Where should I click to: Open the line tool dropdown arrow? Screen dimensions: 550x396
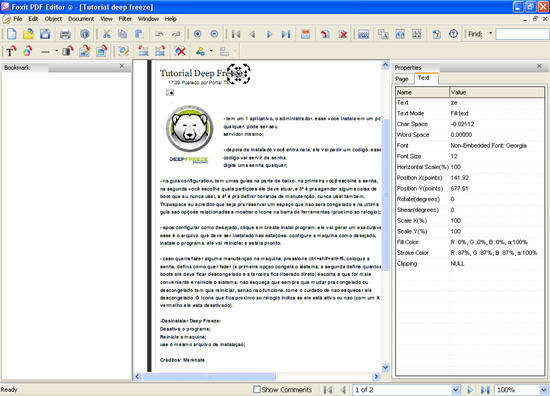click(x=56, y=52)
